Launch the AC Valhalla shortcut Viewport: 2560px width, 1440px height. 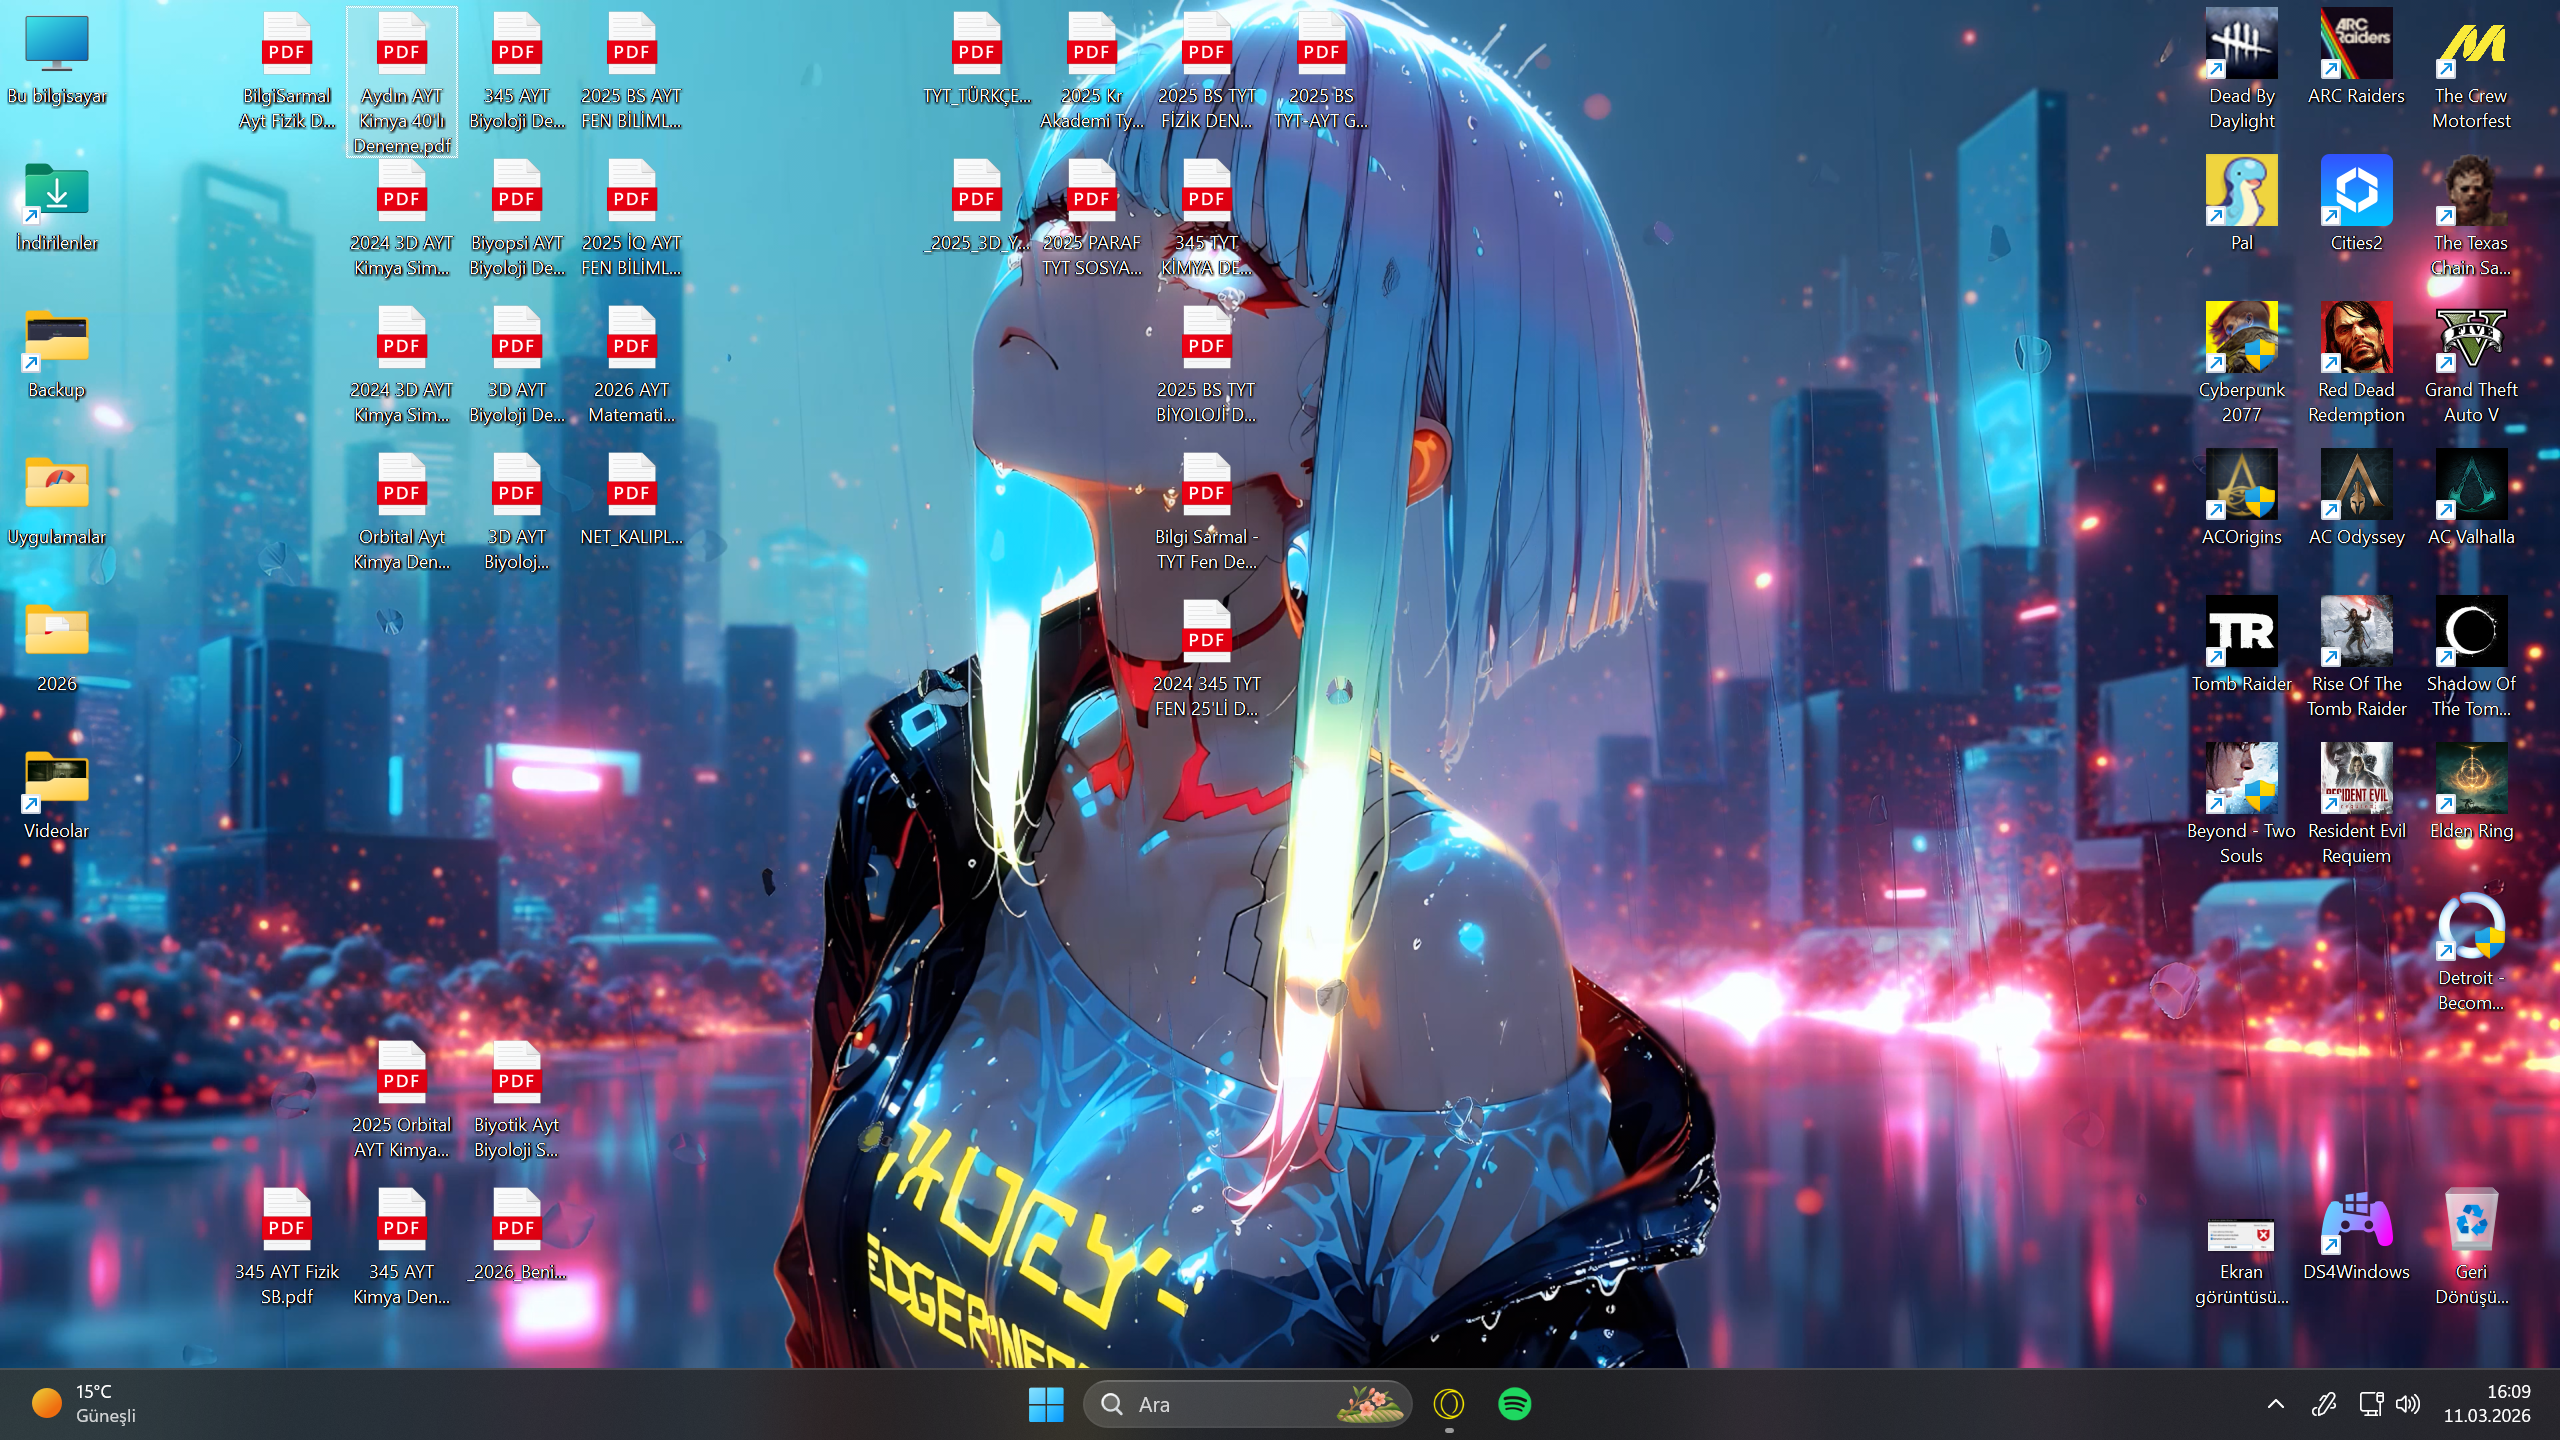2471,499
